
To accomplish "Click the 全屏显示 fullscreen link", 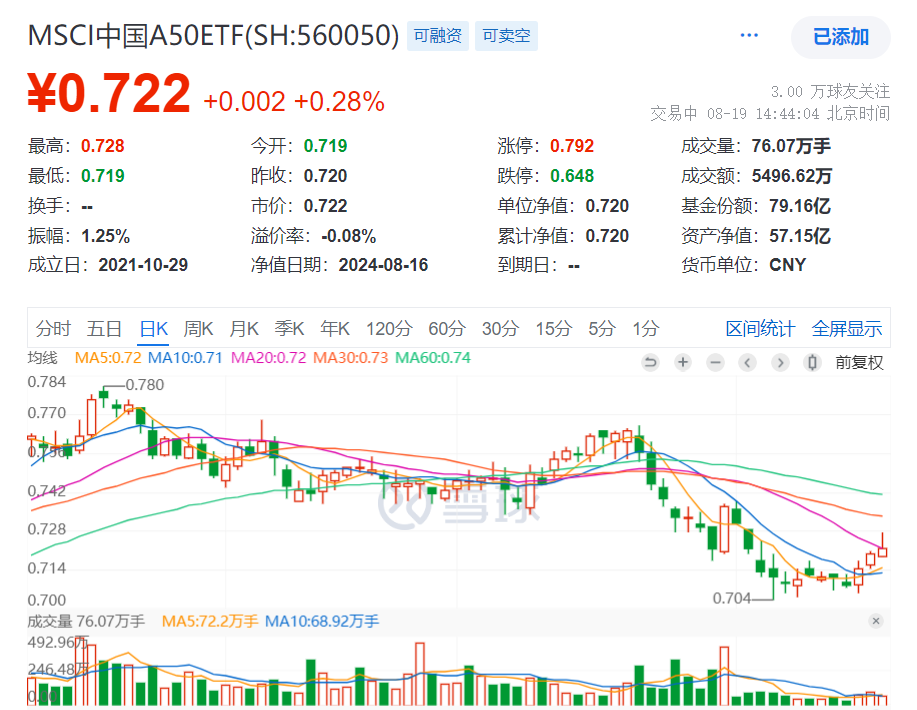I will coord(845,328).
